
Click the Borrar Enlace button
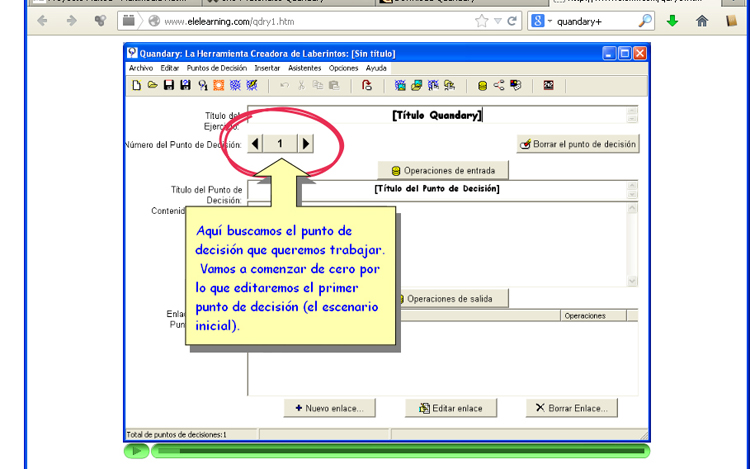572,408
